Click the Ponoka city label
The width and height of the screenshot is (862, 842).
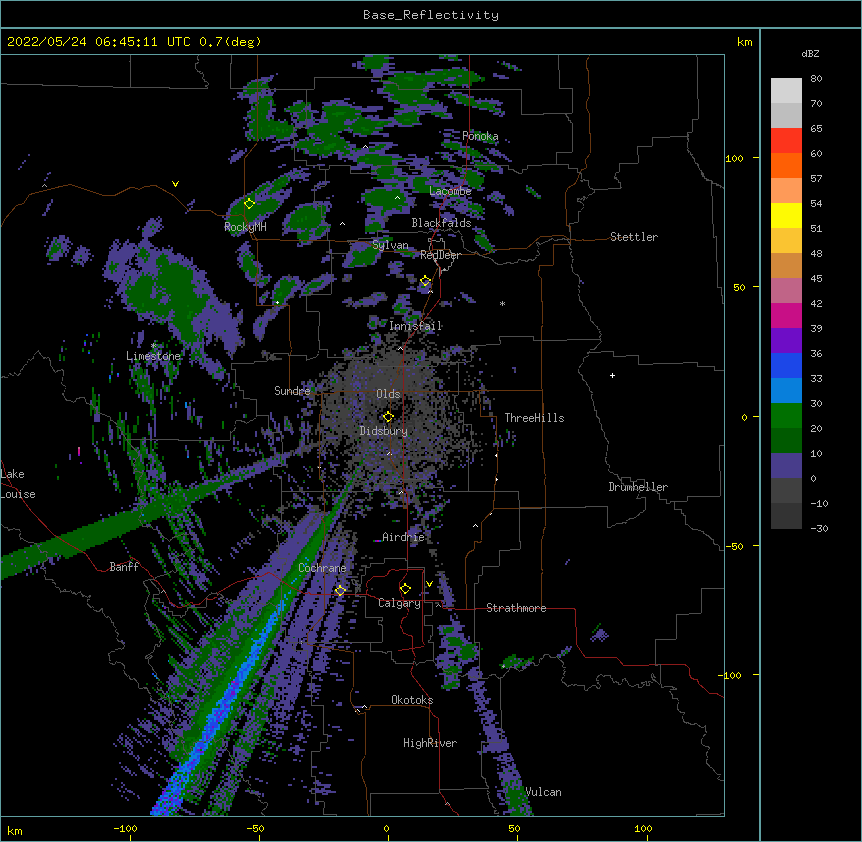[480, 136]
